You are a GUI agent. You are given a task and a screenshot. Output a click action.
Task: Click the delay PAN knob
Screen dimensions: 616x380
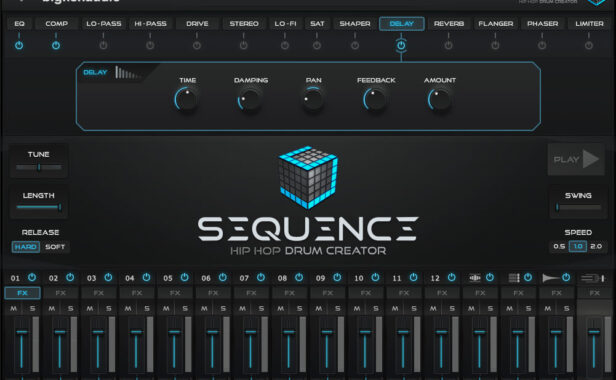(313, 99)
